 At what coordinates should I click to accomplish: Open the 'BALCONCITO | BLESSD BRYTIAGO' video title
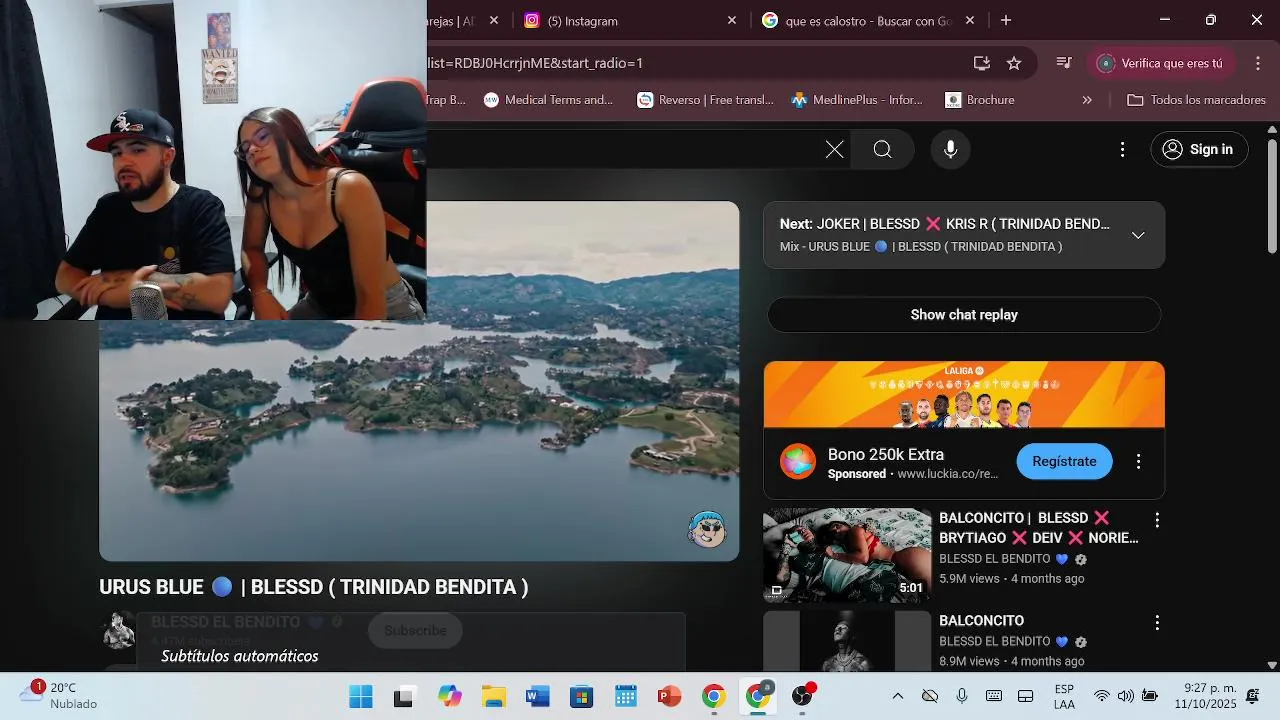(x=1038, y=528)
